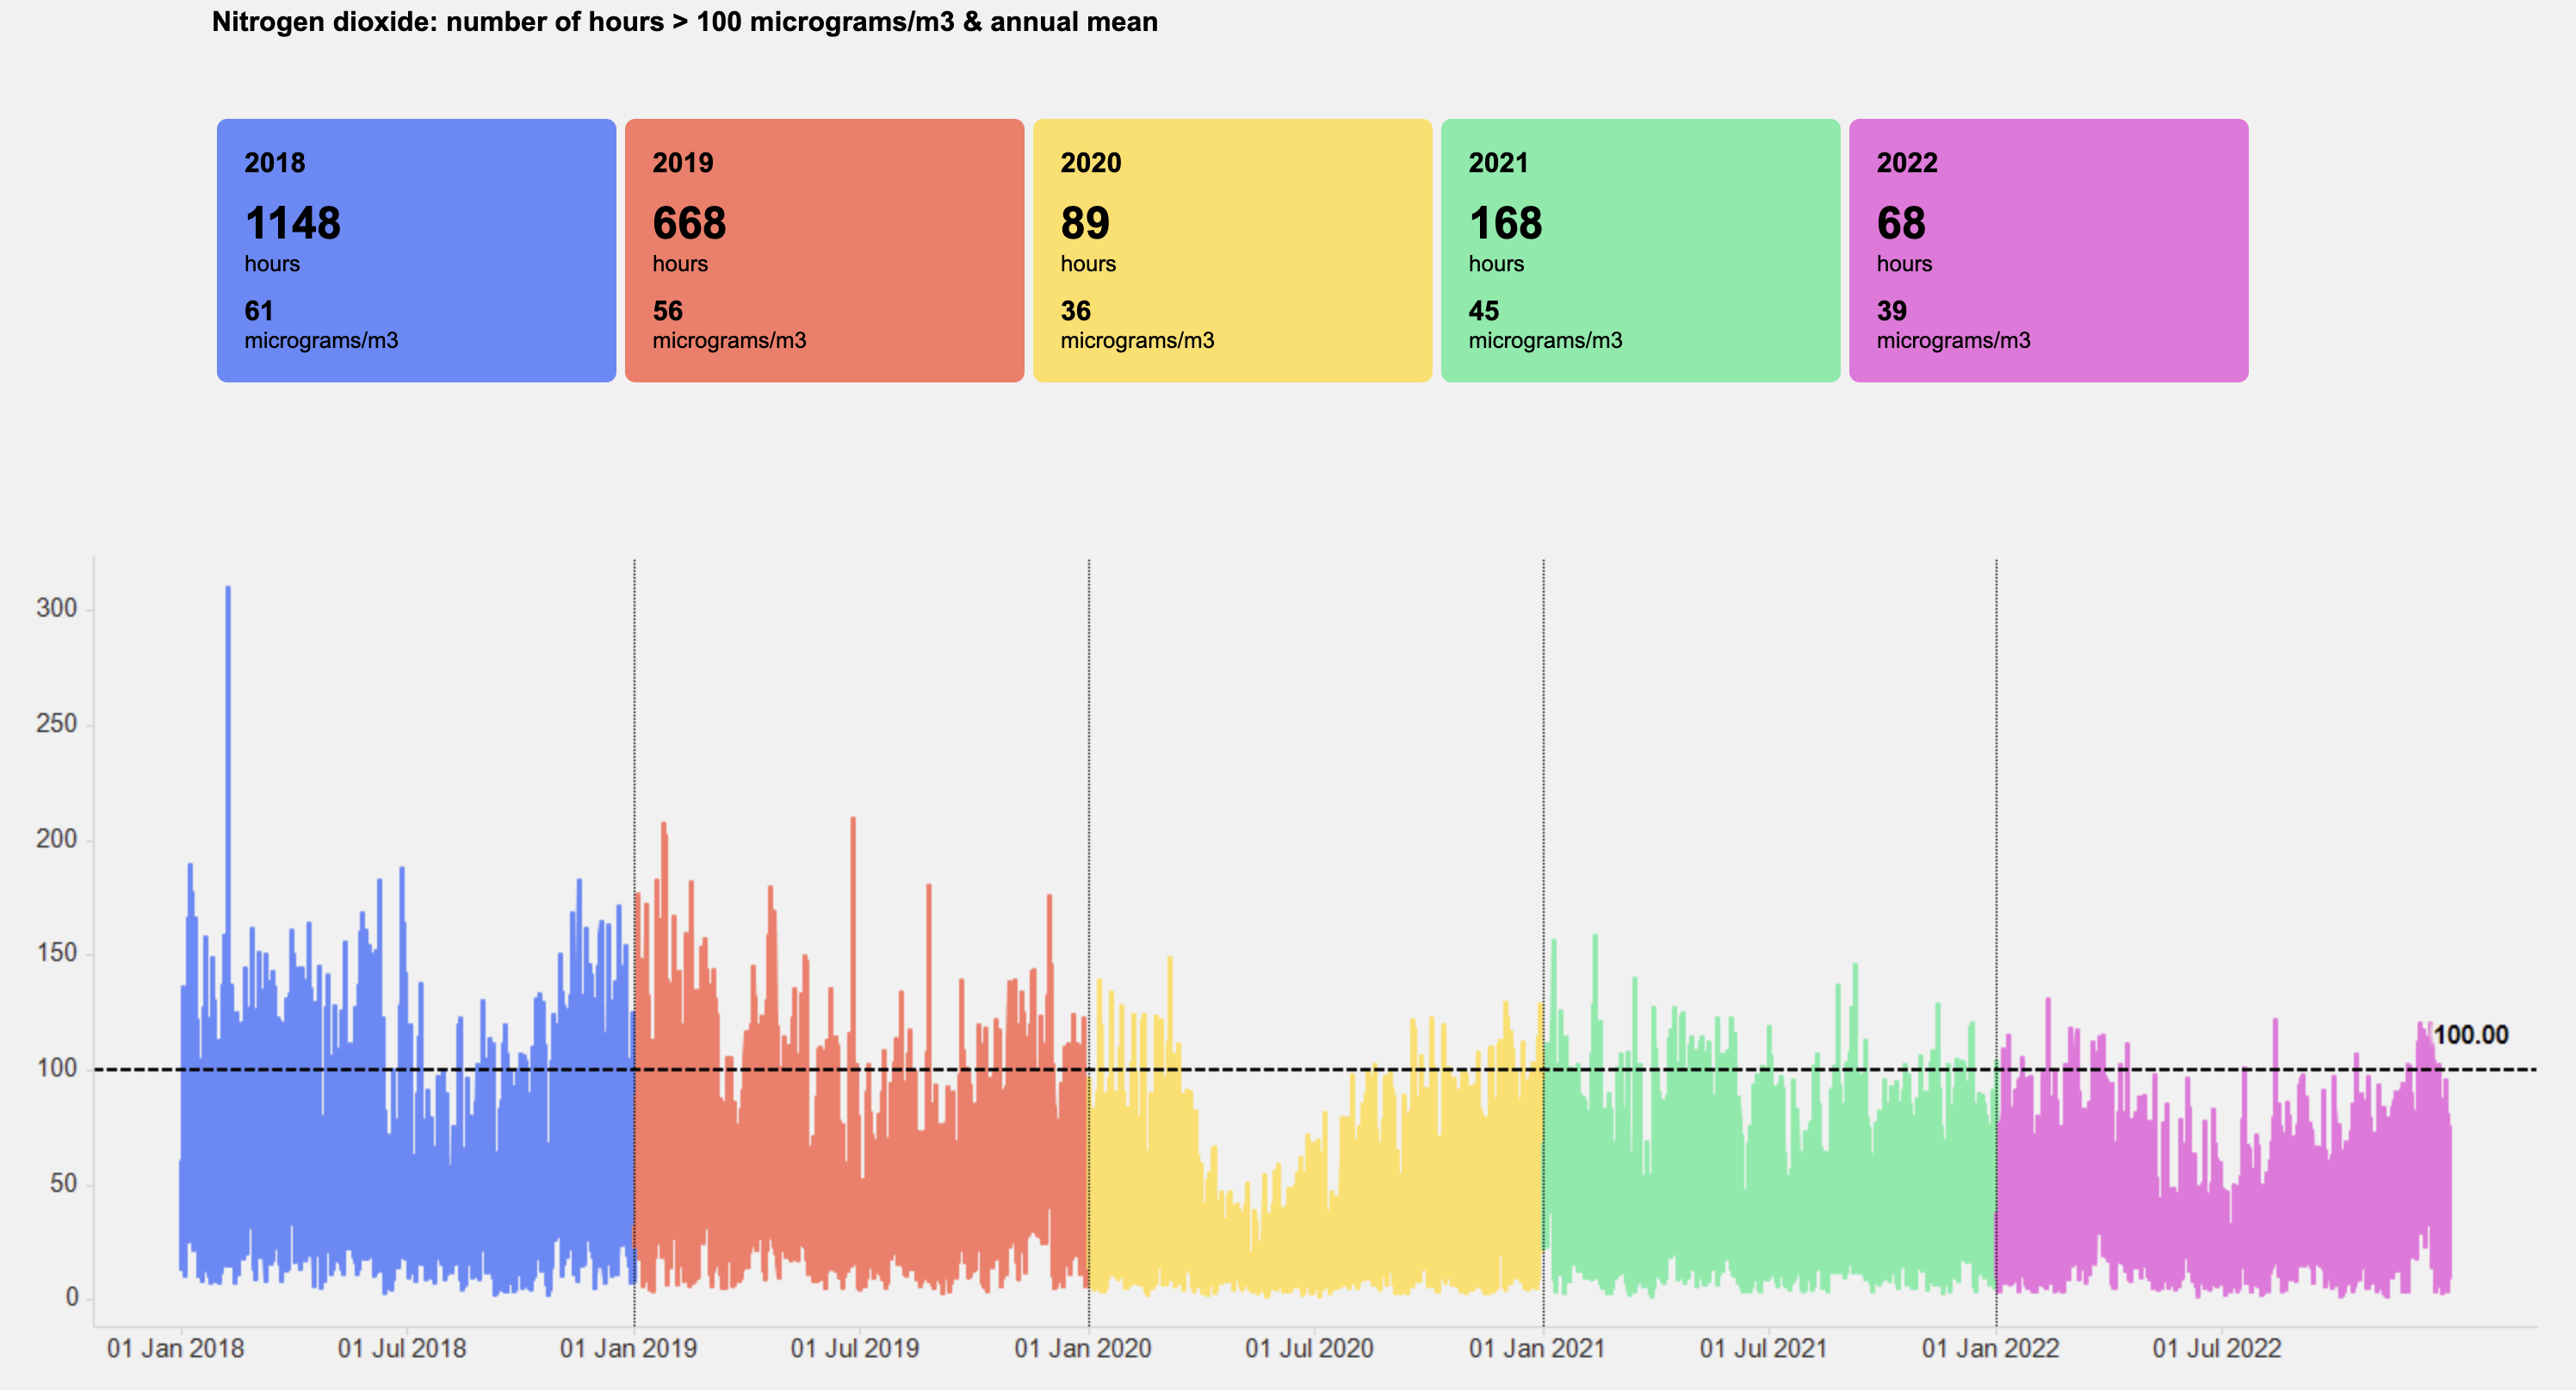Click the x-axis label 01 Jul 2020
Screen dimensions: 2576x1390
[x=1309, y=1348]
